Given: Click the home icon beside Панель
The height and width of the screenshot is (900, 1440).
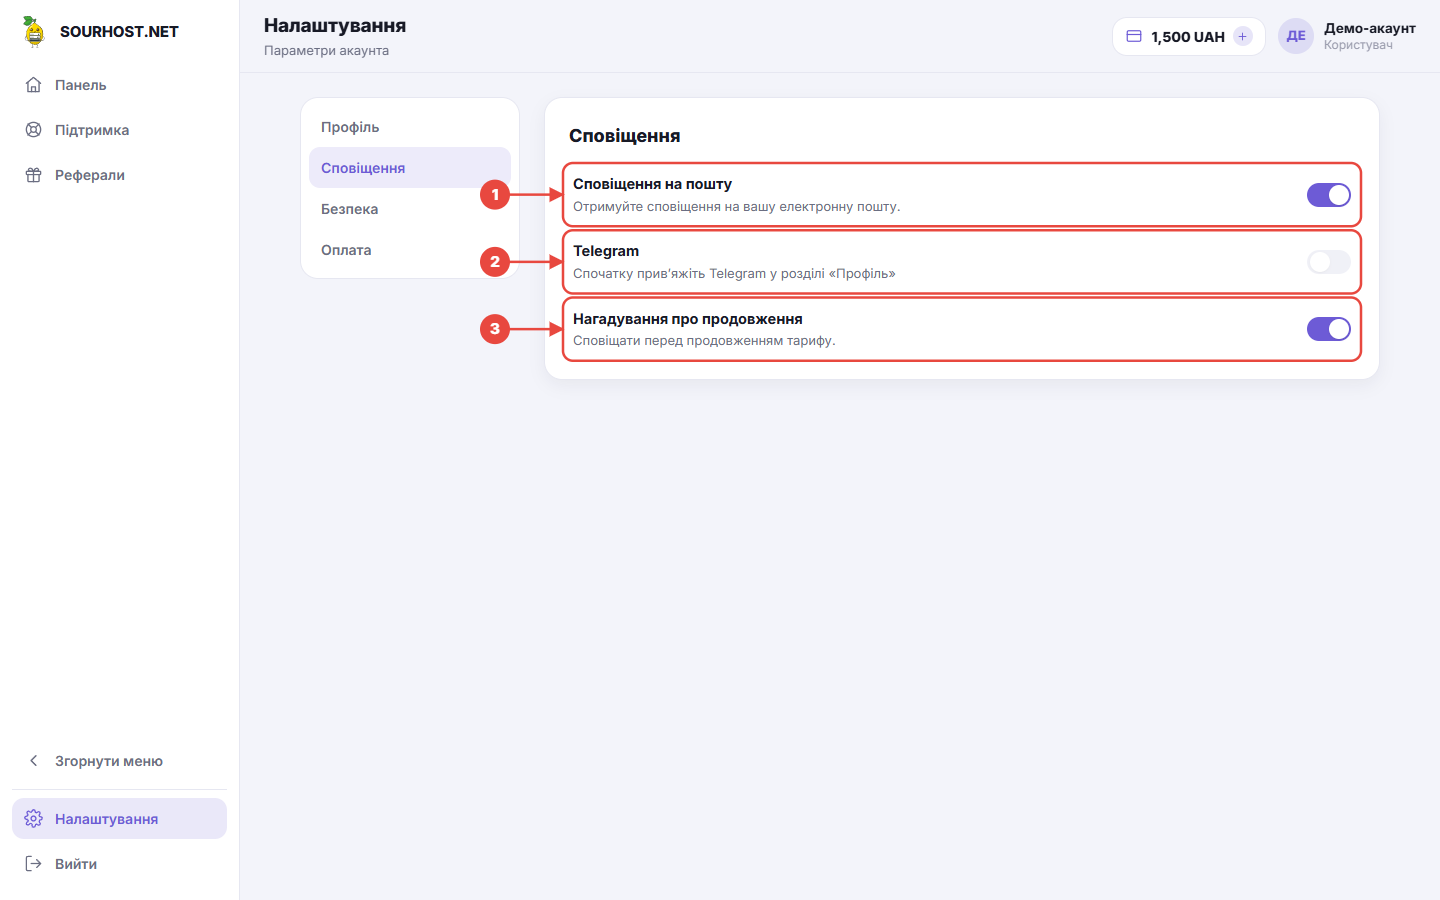Looking at the screenshot, I should pyautogui.click(x=33, y=85).
